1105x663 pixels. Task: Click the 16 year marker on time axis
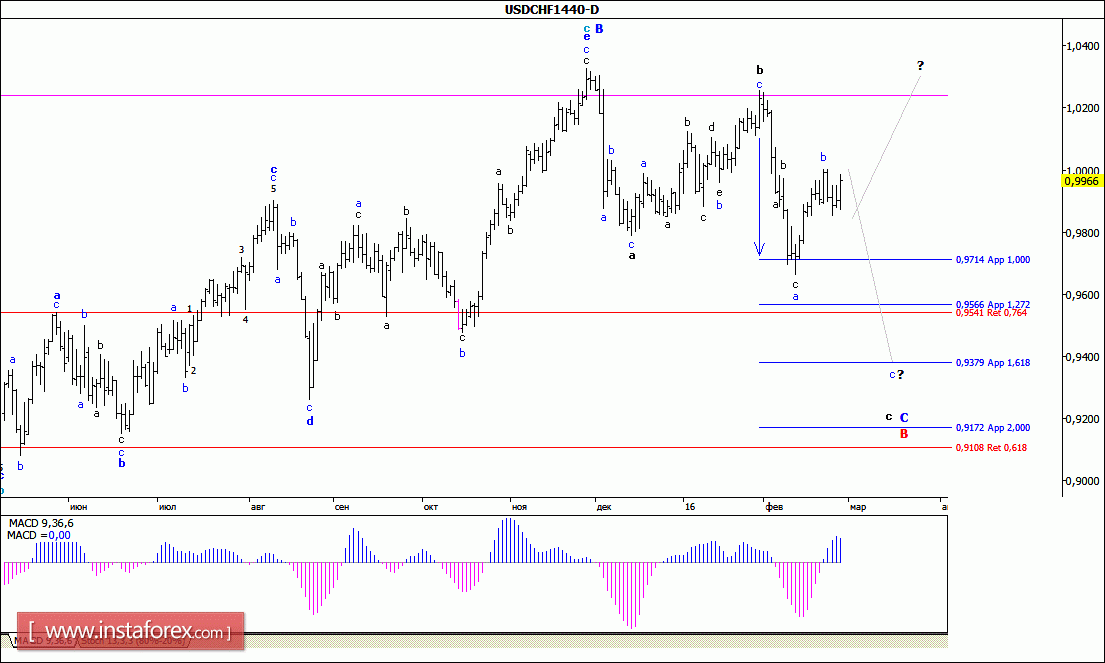pyautogui.click(x=690, y=507)
